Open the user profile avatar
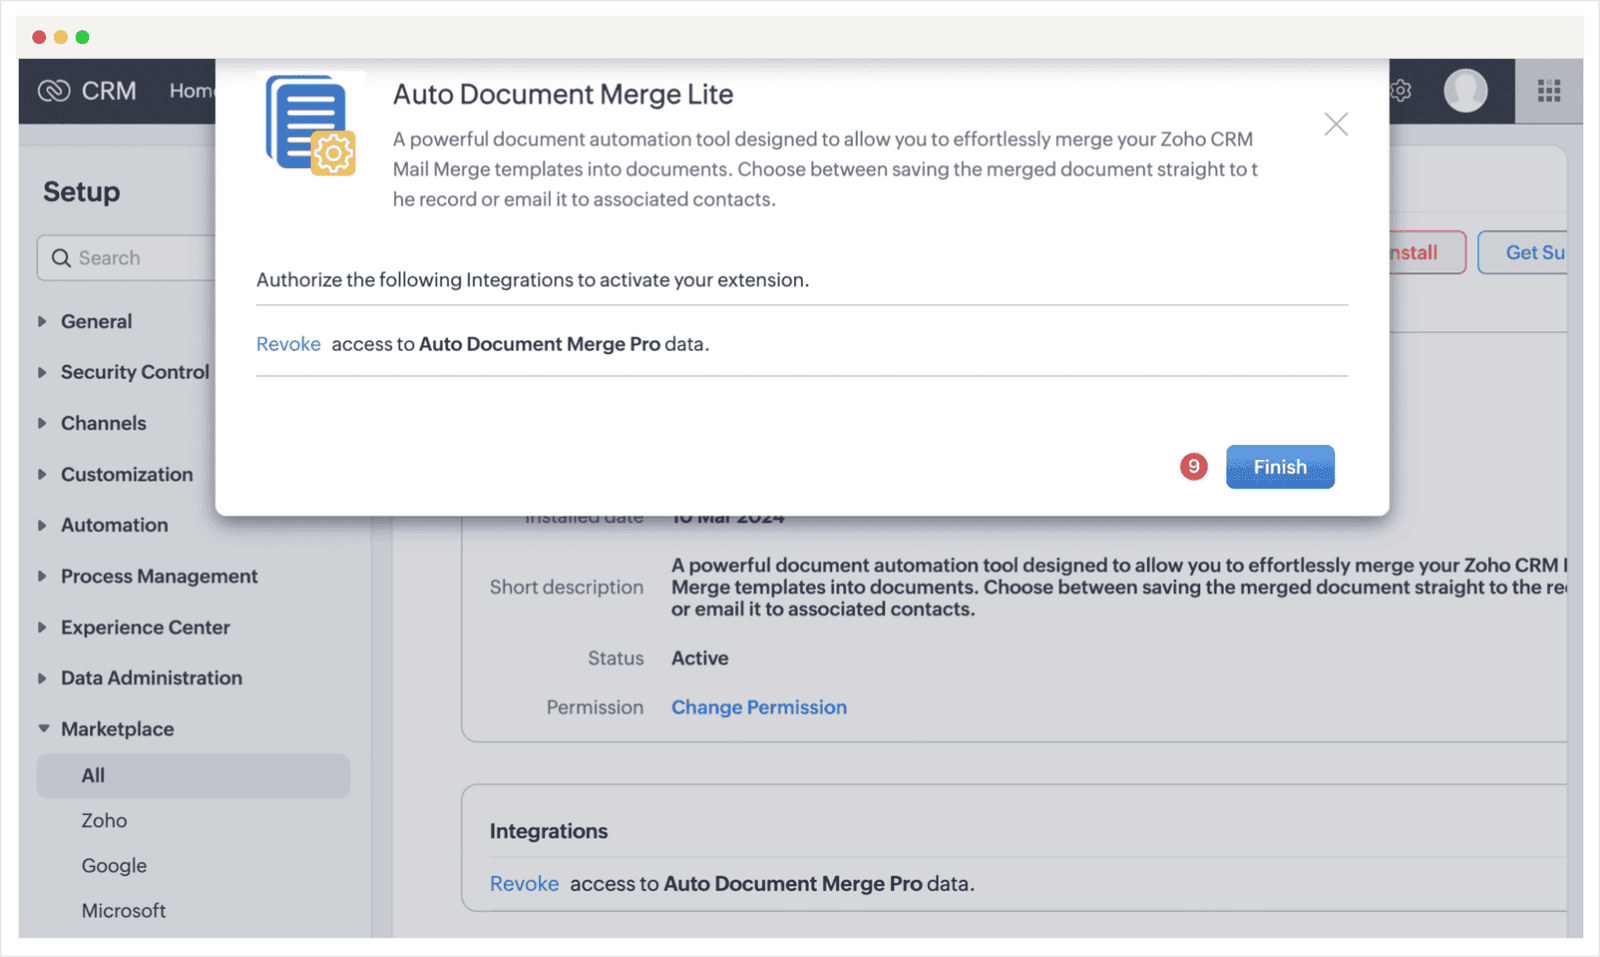This screenshot has height=957, width=1600. [1465, 91]
